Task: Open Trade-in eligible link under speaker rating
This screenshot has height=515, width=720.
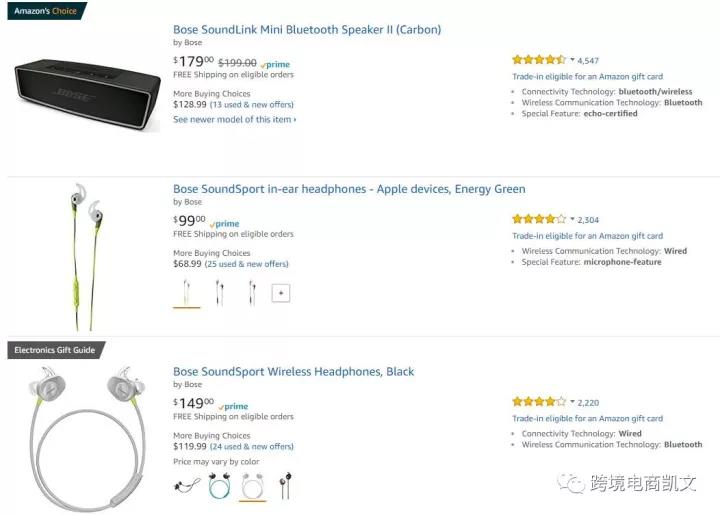Action: [587, 77]
